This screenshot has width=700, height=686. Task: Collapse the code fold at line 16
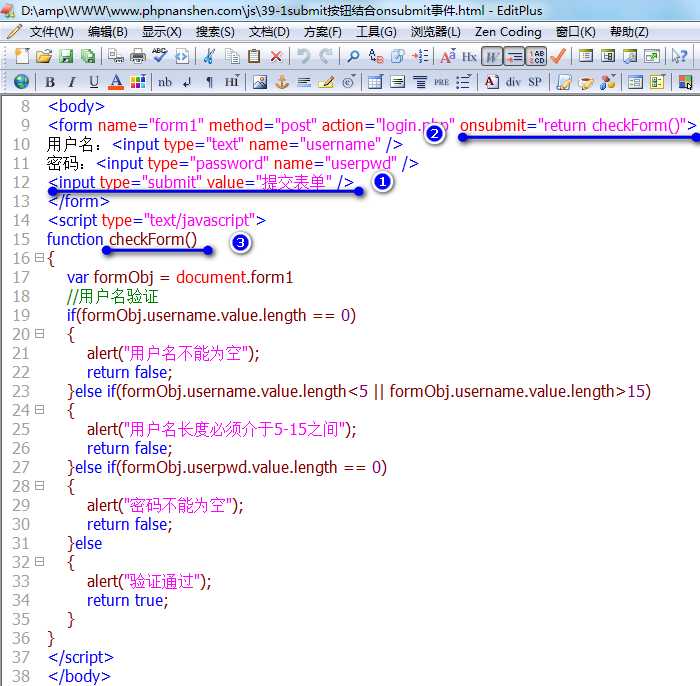pyautogui.click(x=39, y=258)
